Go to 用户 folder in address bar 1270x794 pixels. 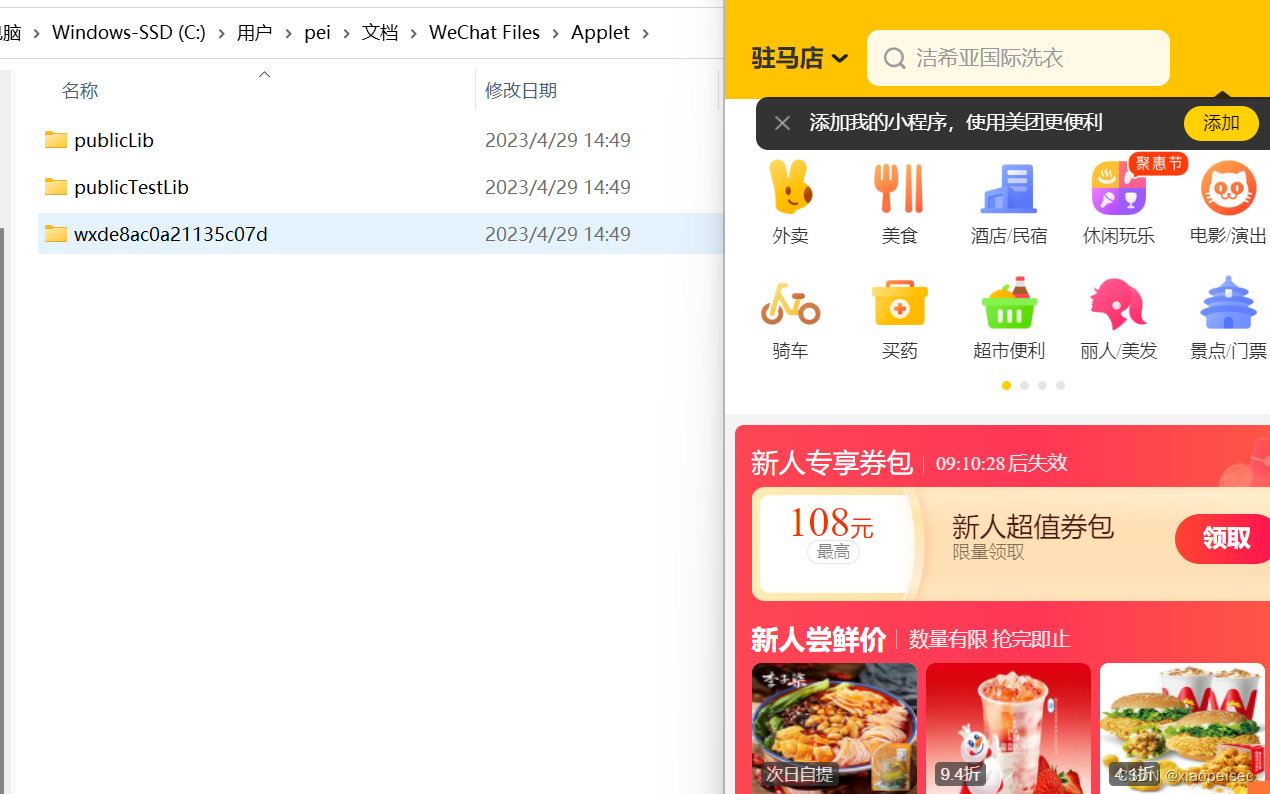(254, 33)
